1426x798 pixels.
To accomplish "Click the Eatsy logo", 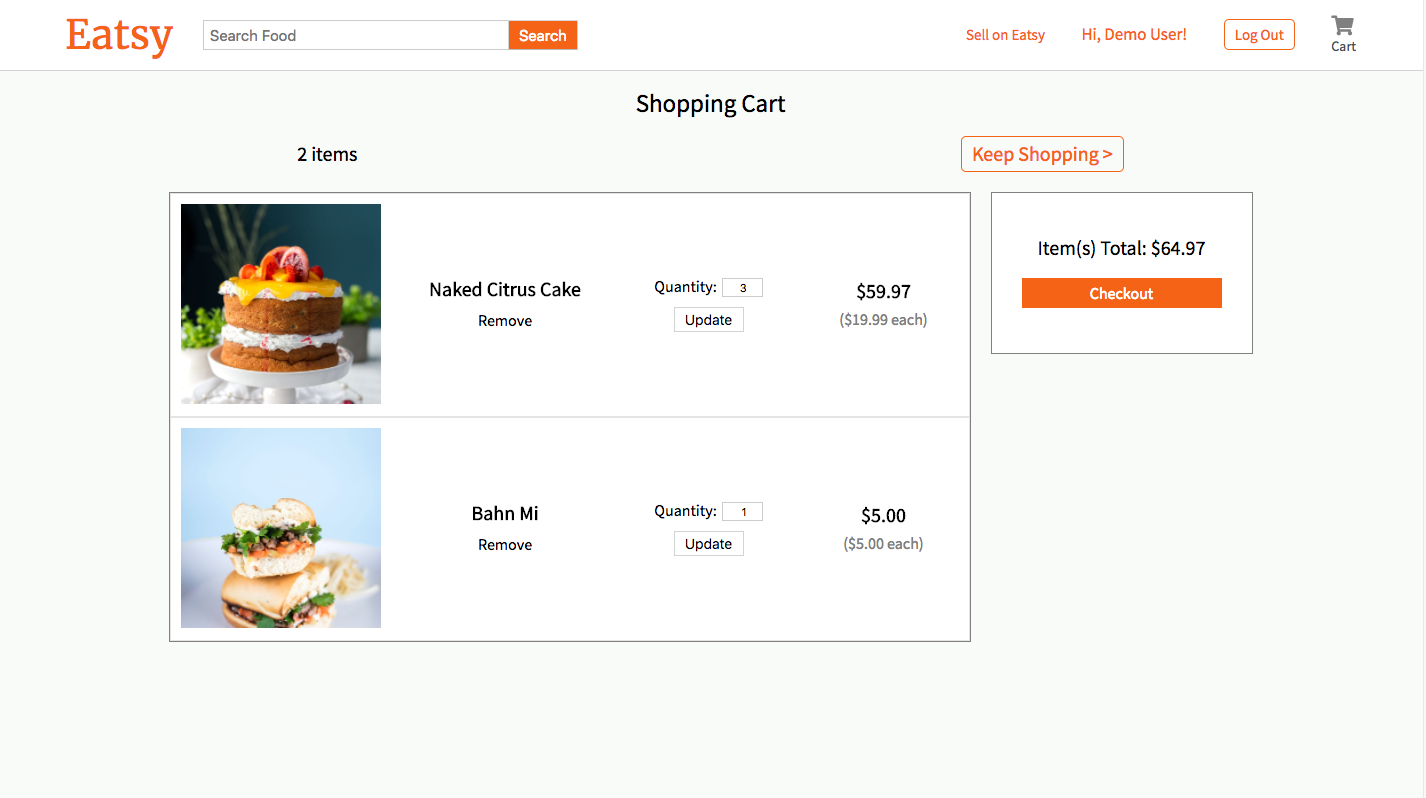I will [118, 35].
